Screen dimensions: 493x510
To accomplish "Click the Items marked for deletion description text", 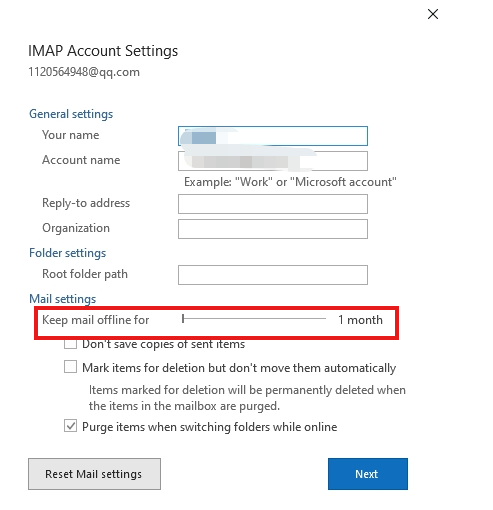I will pos(247,398).
